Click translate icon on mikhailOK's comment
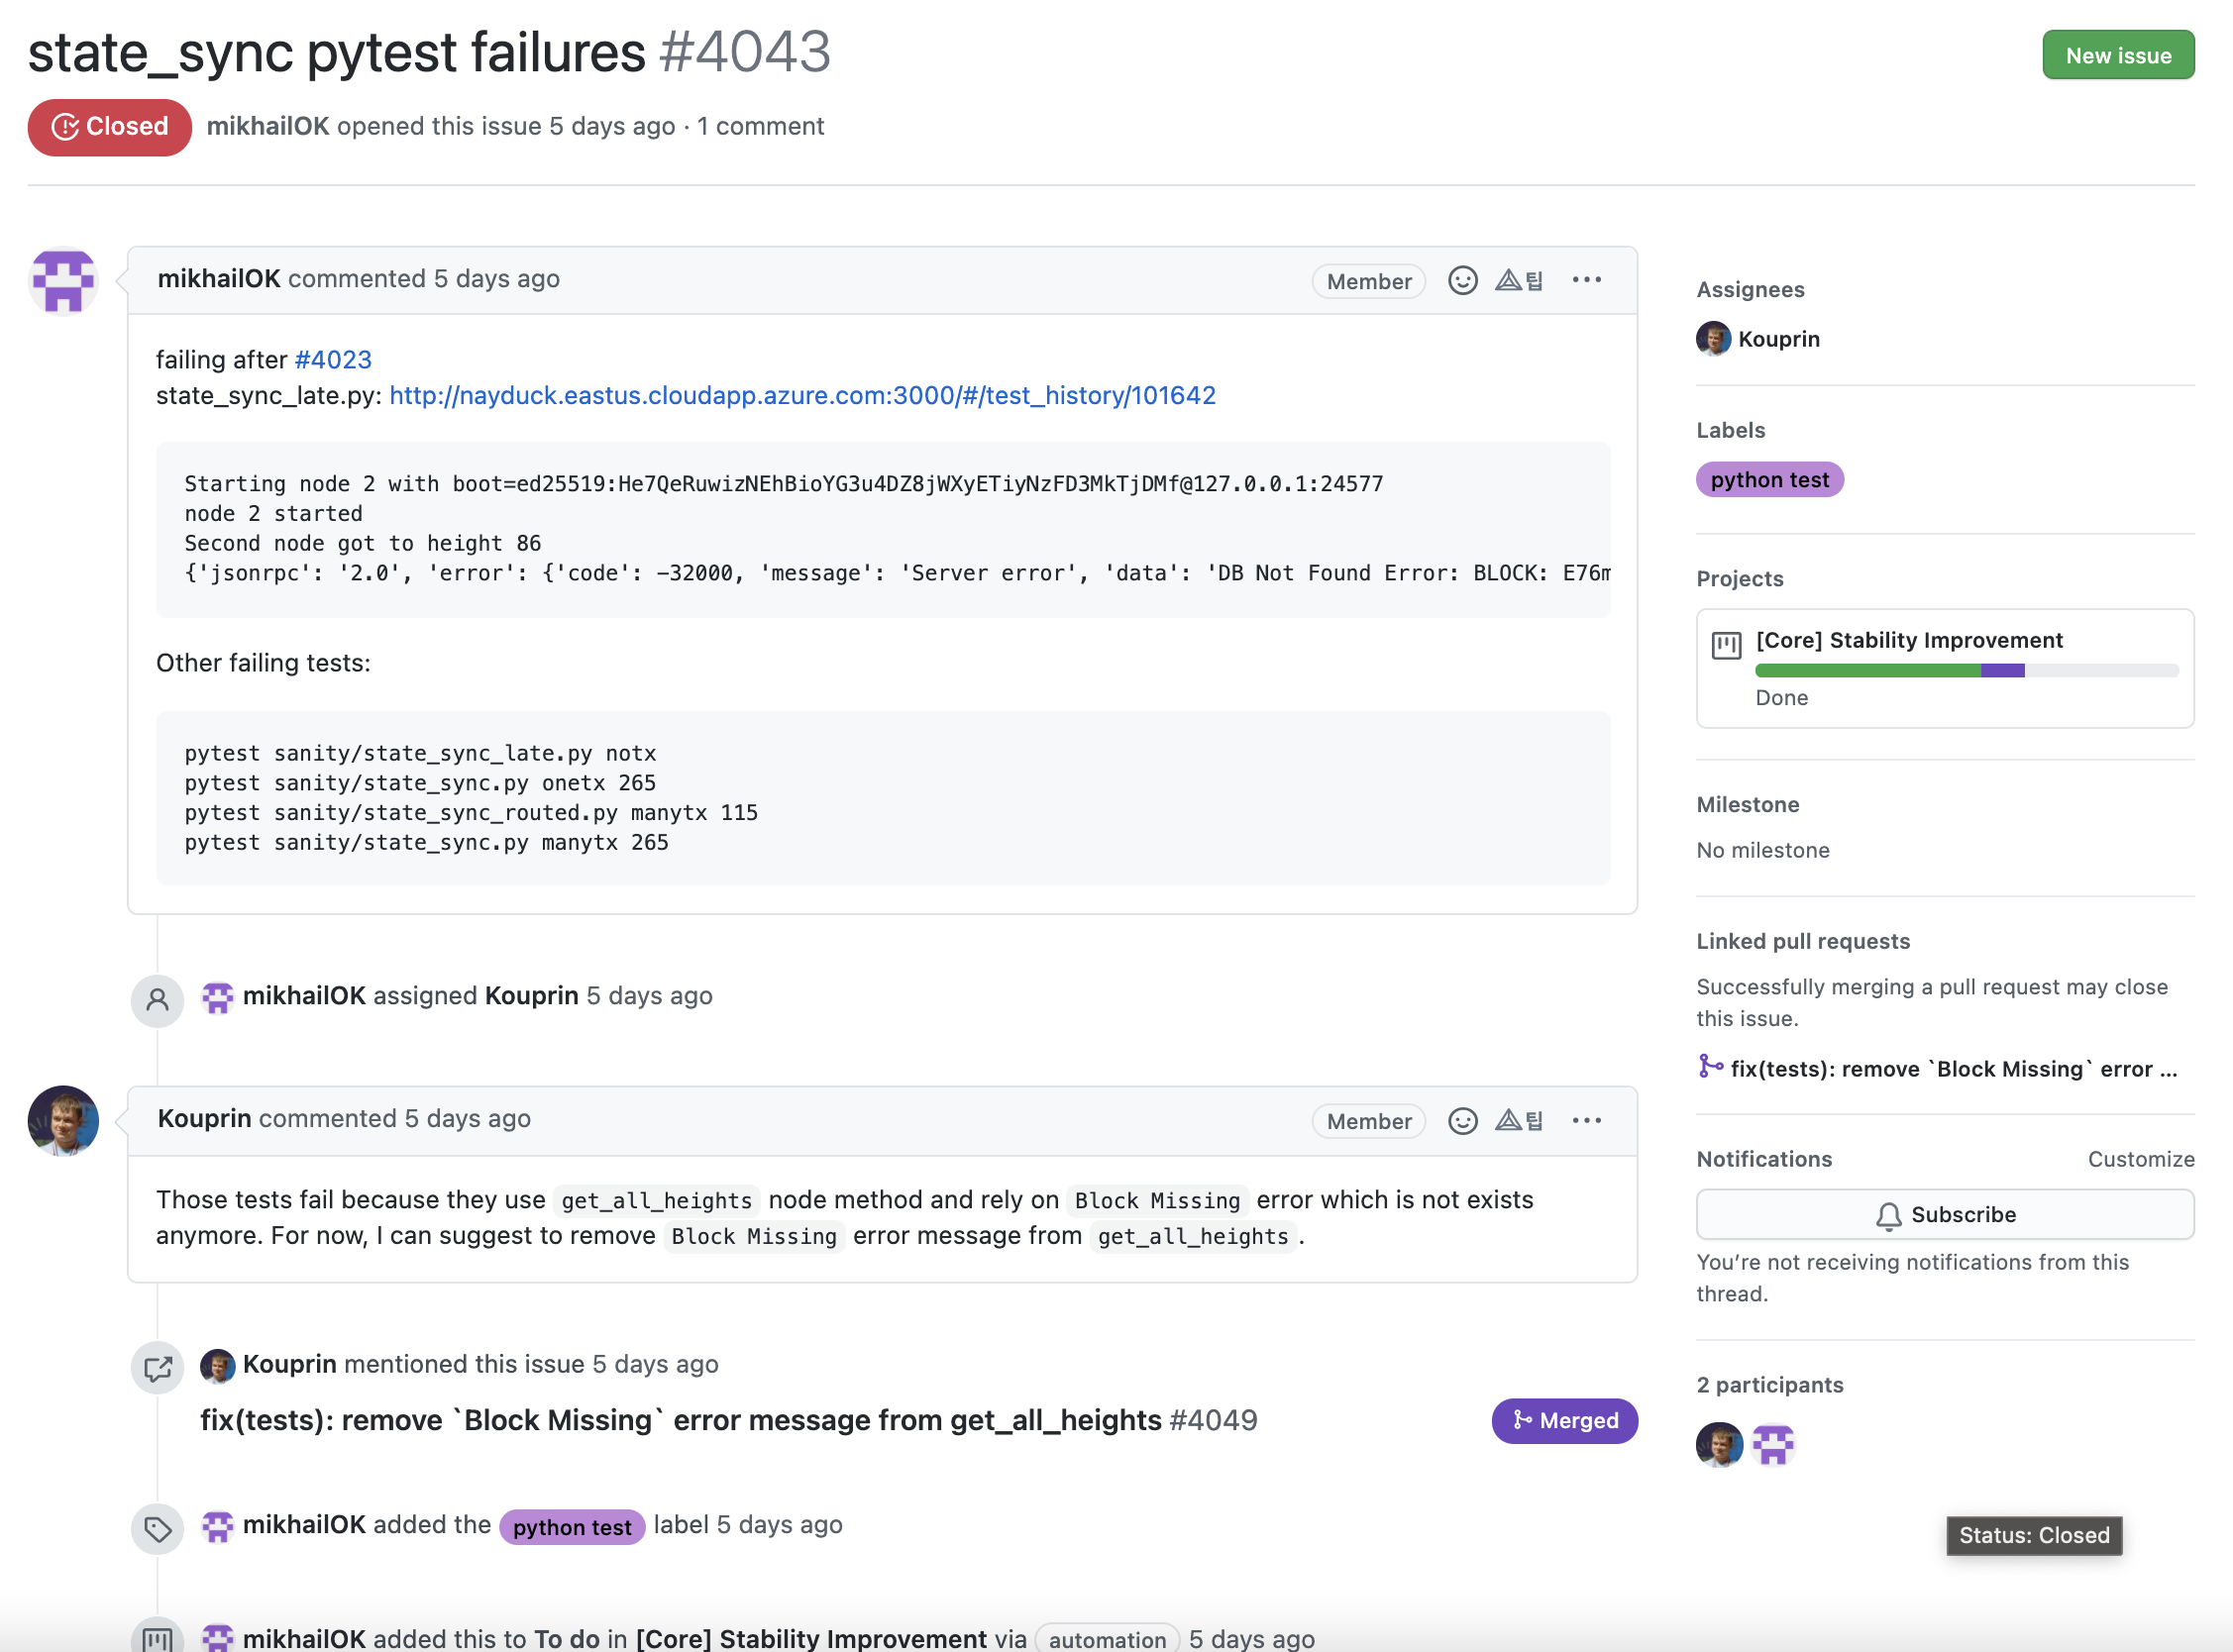Viewport: 2233px width, 1652px height. pos(1519,280)
